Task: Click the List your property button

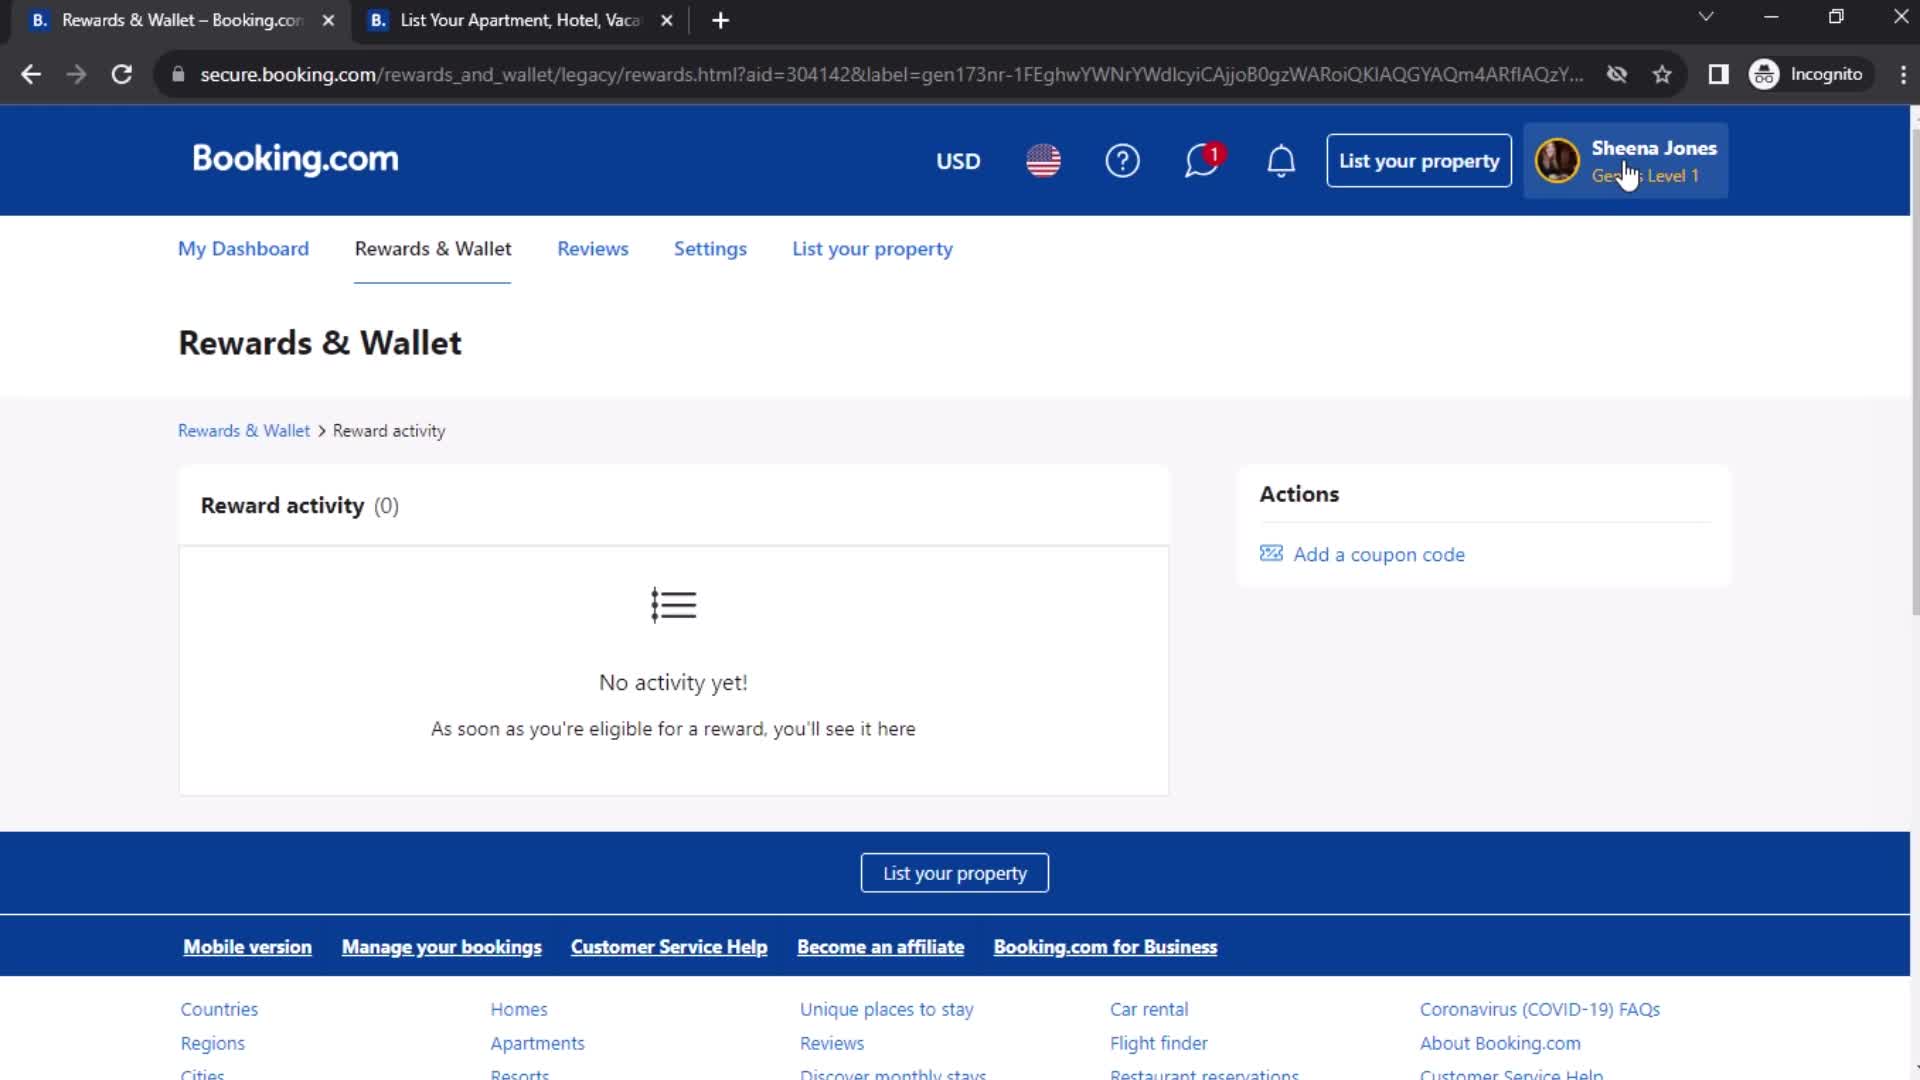Action: click(x=1419, y=161)
